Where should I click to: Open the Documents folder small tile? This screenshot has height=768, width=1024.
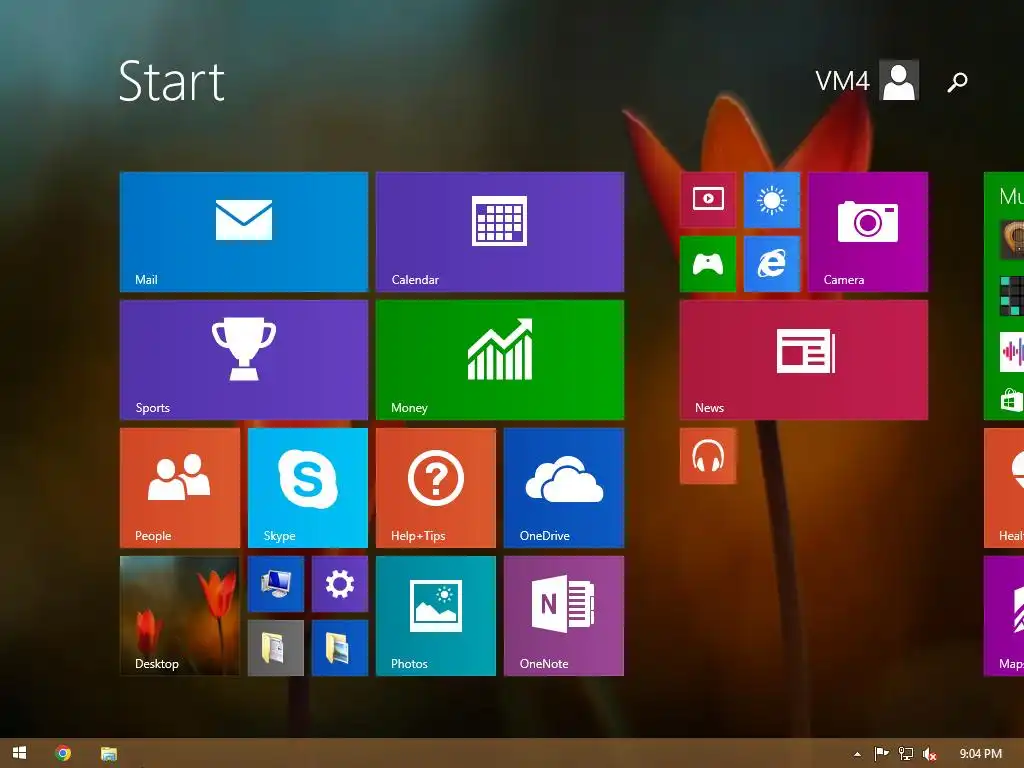(x=276, y=648)
